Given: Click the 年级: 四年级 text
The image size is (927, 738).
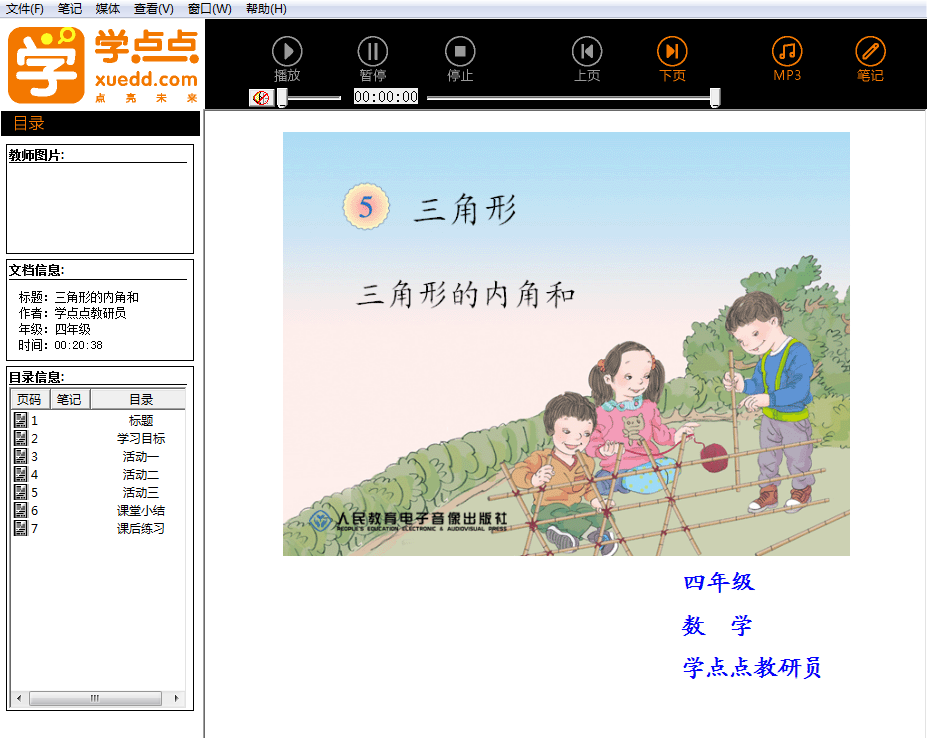Looking at the screenshot, I should pos(54,329).
